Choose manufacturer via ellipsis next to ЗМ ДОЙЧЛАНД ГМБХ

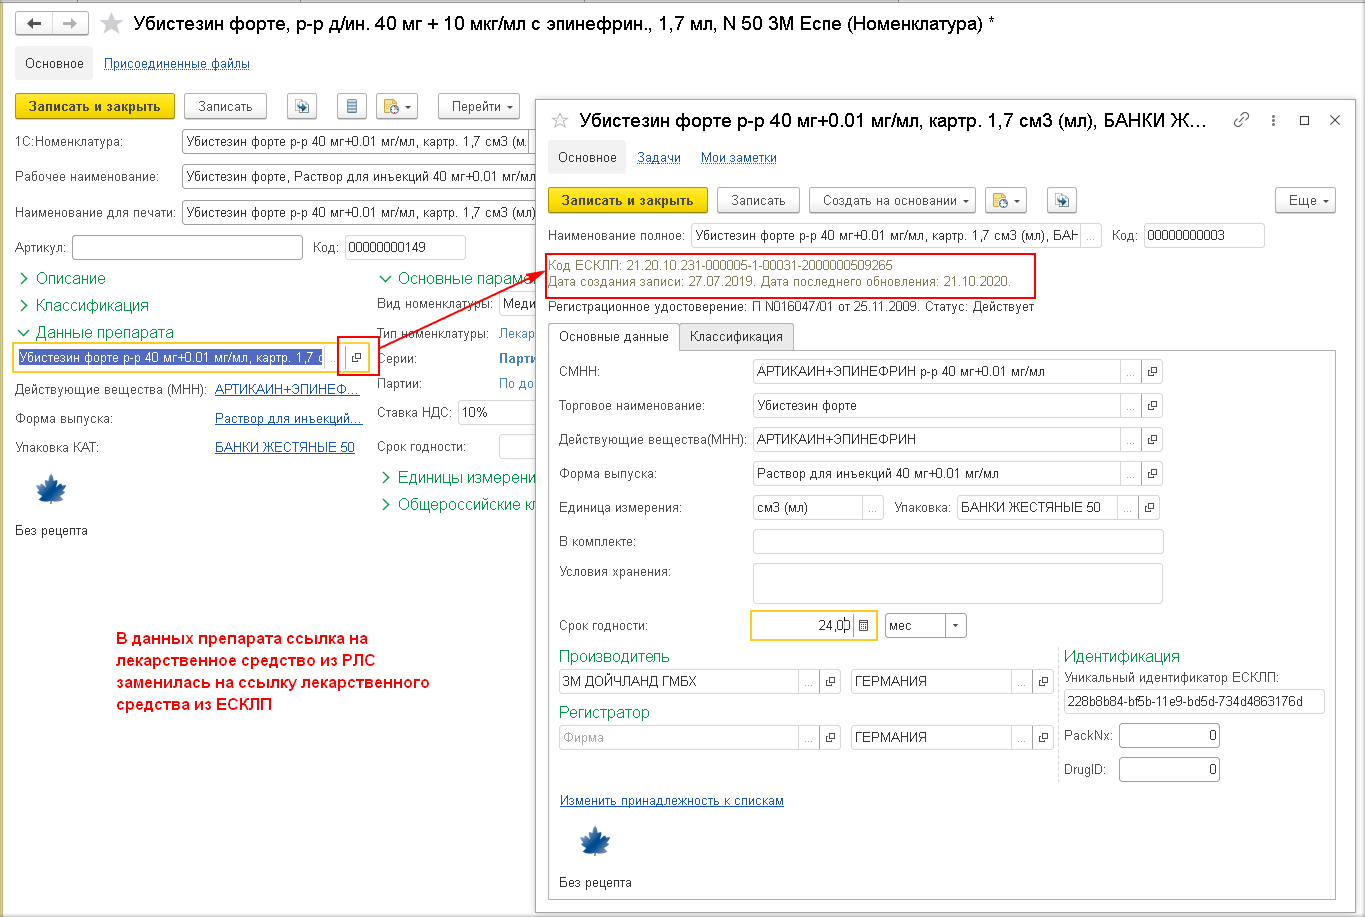tap(808, 681)
